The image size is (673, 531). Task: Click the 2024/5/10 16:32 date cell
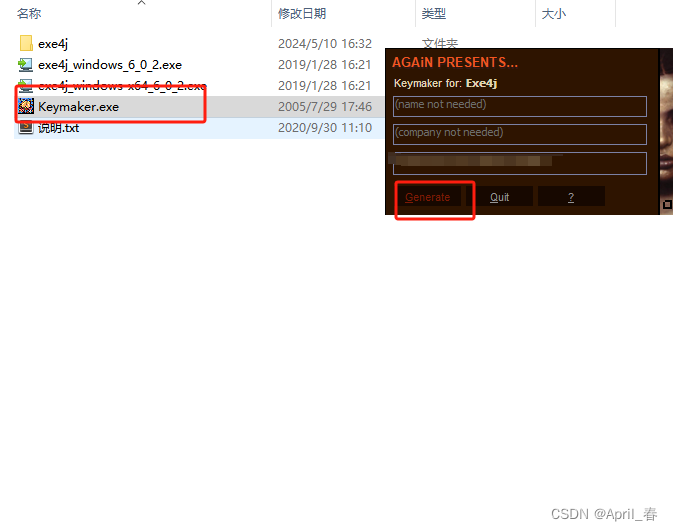click(325, 44)
